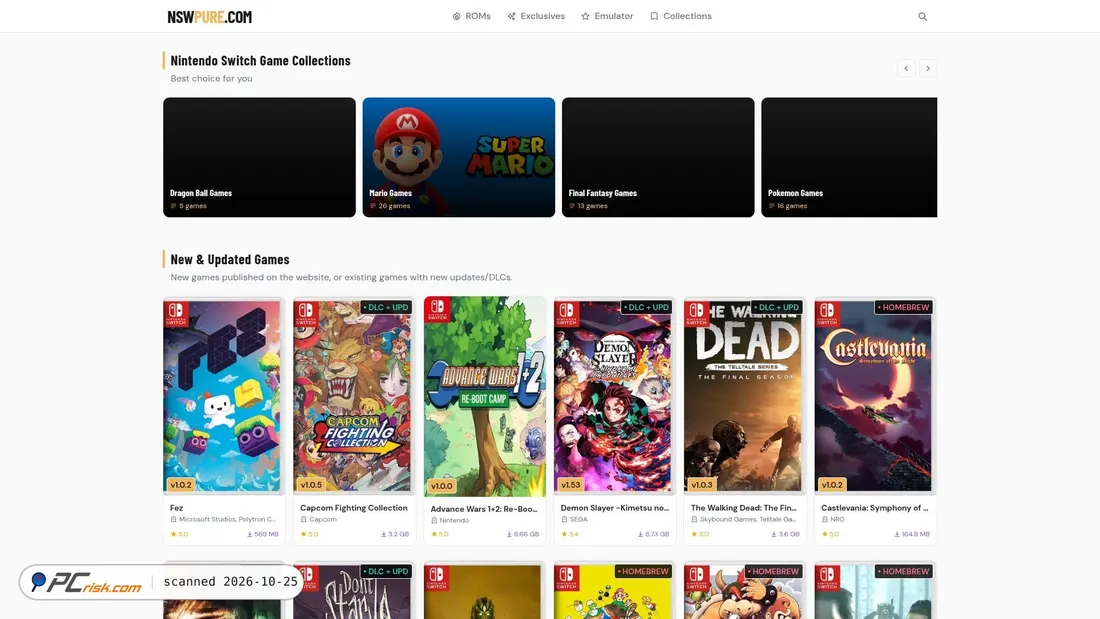Click the HOMEBREW badge on Castlevania
The image size is (1100, 619).
point(903,307)
